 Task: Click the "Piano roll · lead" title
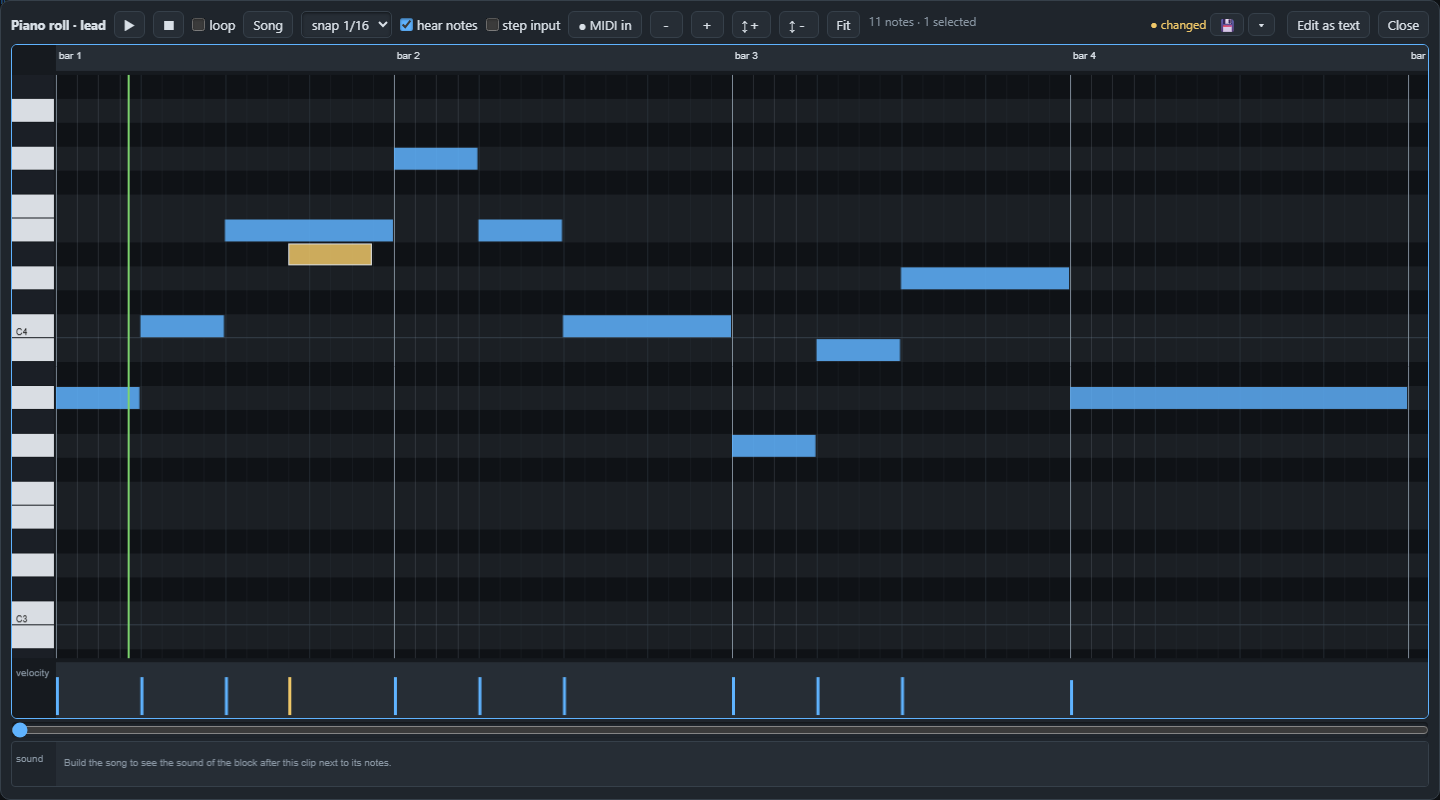click(58, 25)
